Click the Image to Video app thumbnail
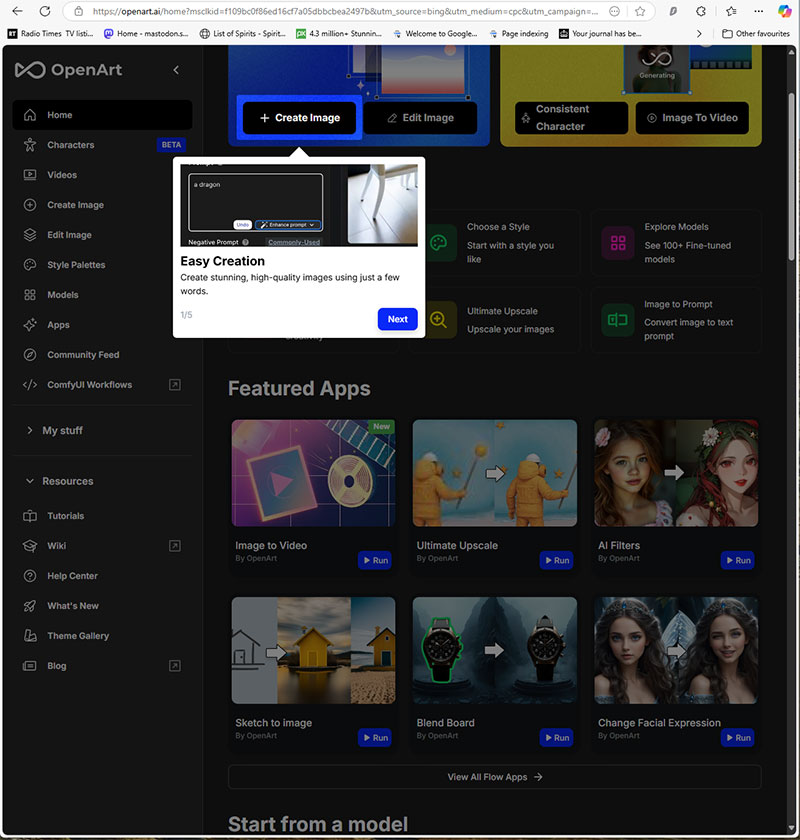The width and height of the screenshot is (800, 840). point(312,473)
